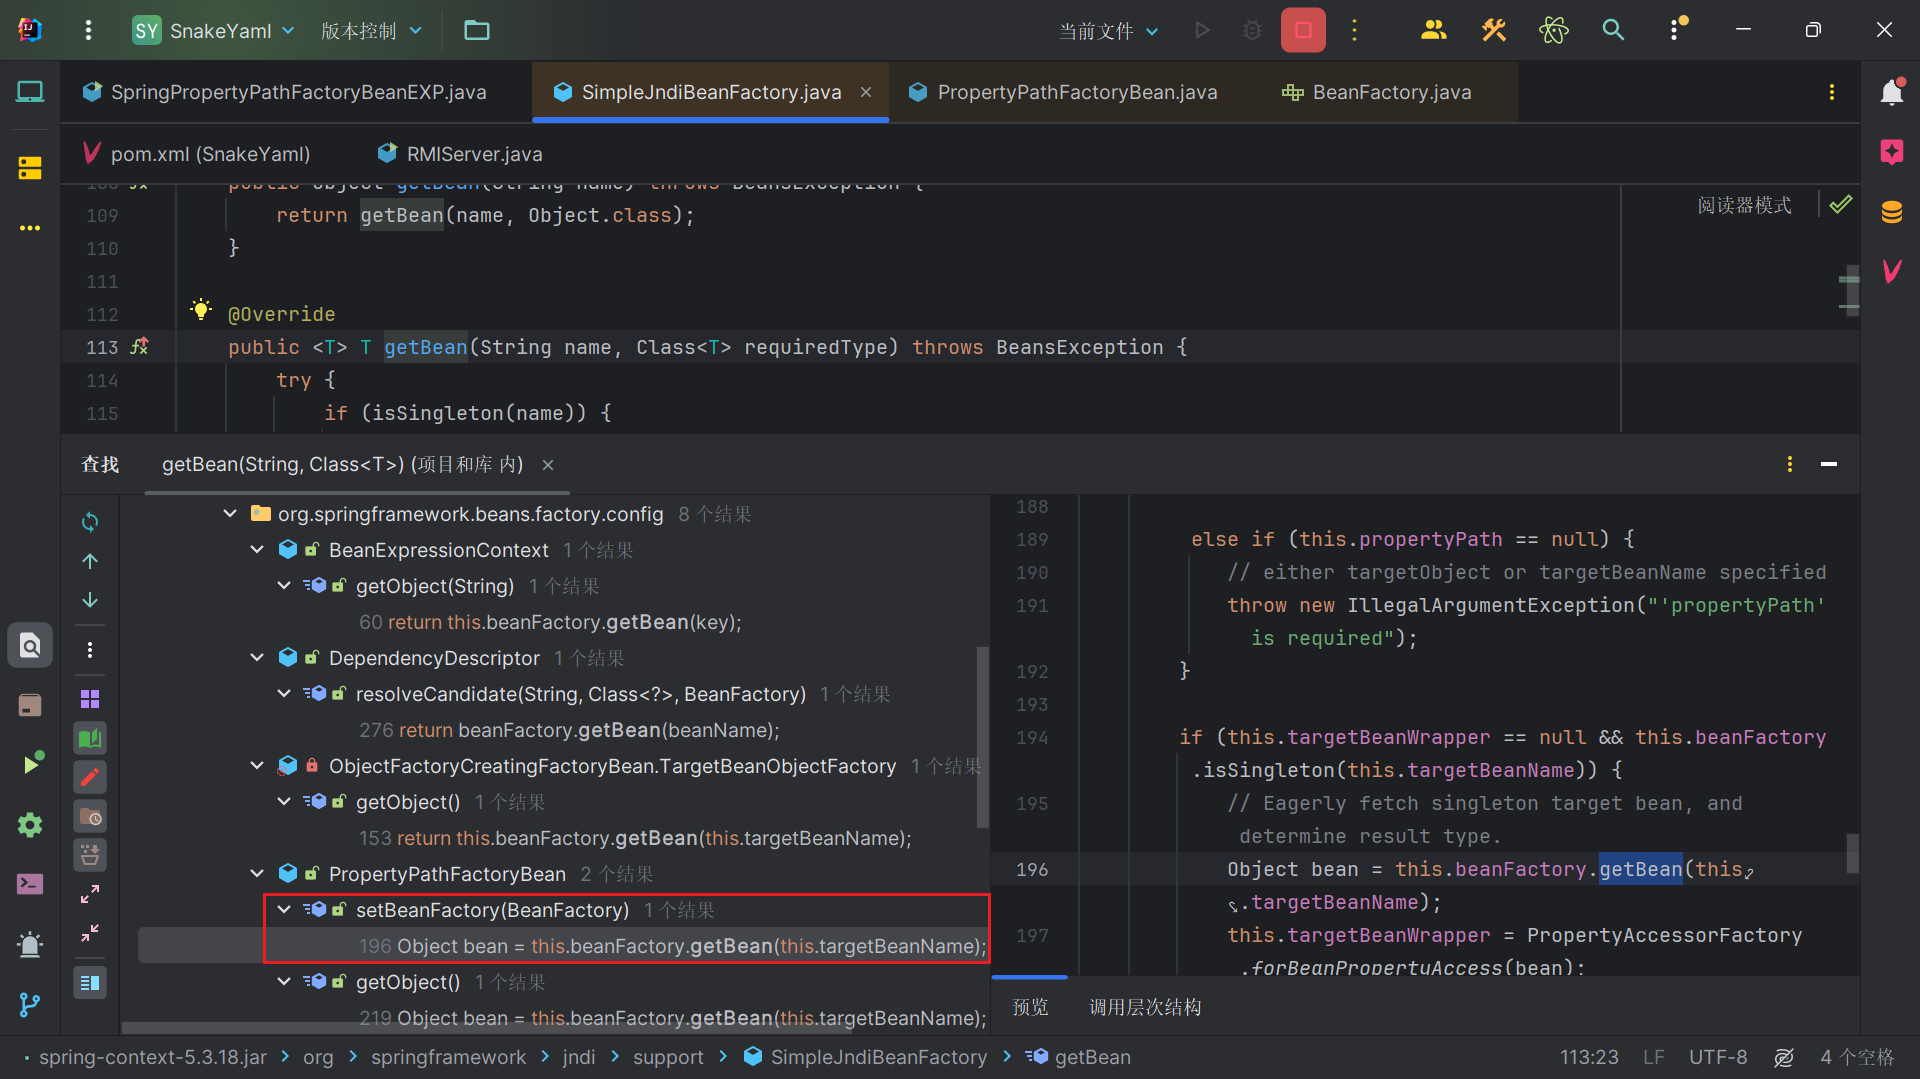Click the gutter implementation icon on line 113

point(139,346)
